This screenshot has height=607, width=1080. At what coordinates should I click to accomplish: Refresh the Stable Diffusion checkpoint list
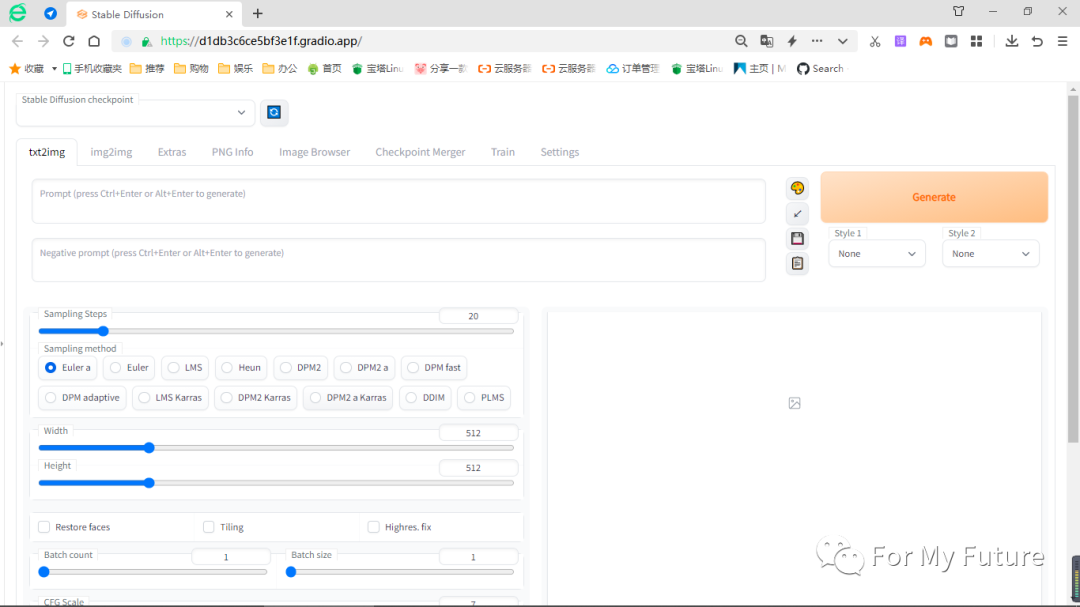point(273,112)
